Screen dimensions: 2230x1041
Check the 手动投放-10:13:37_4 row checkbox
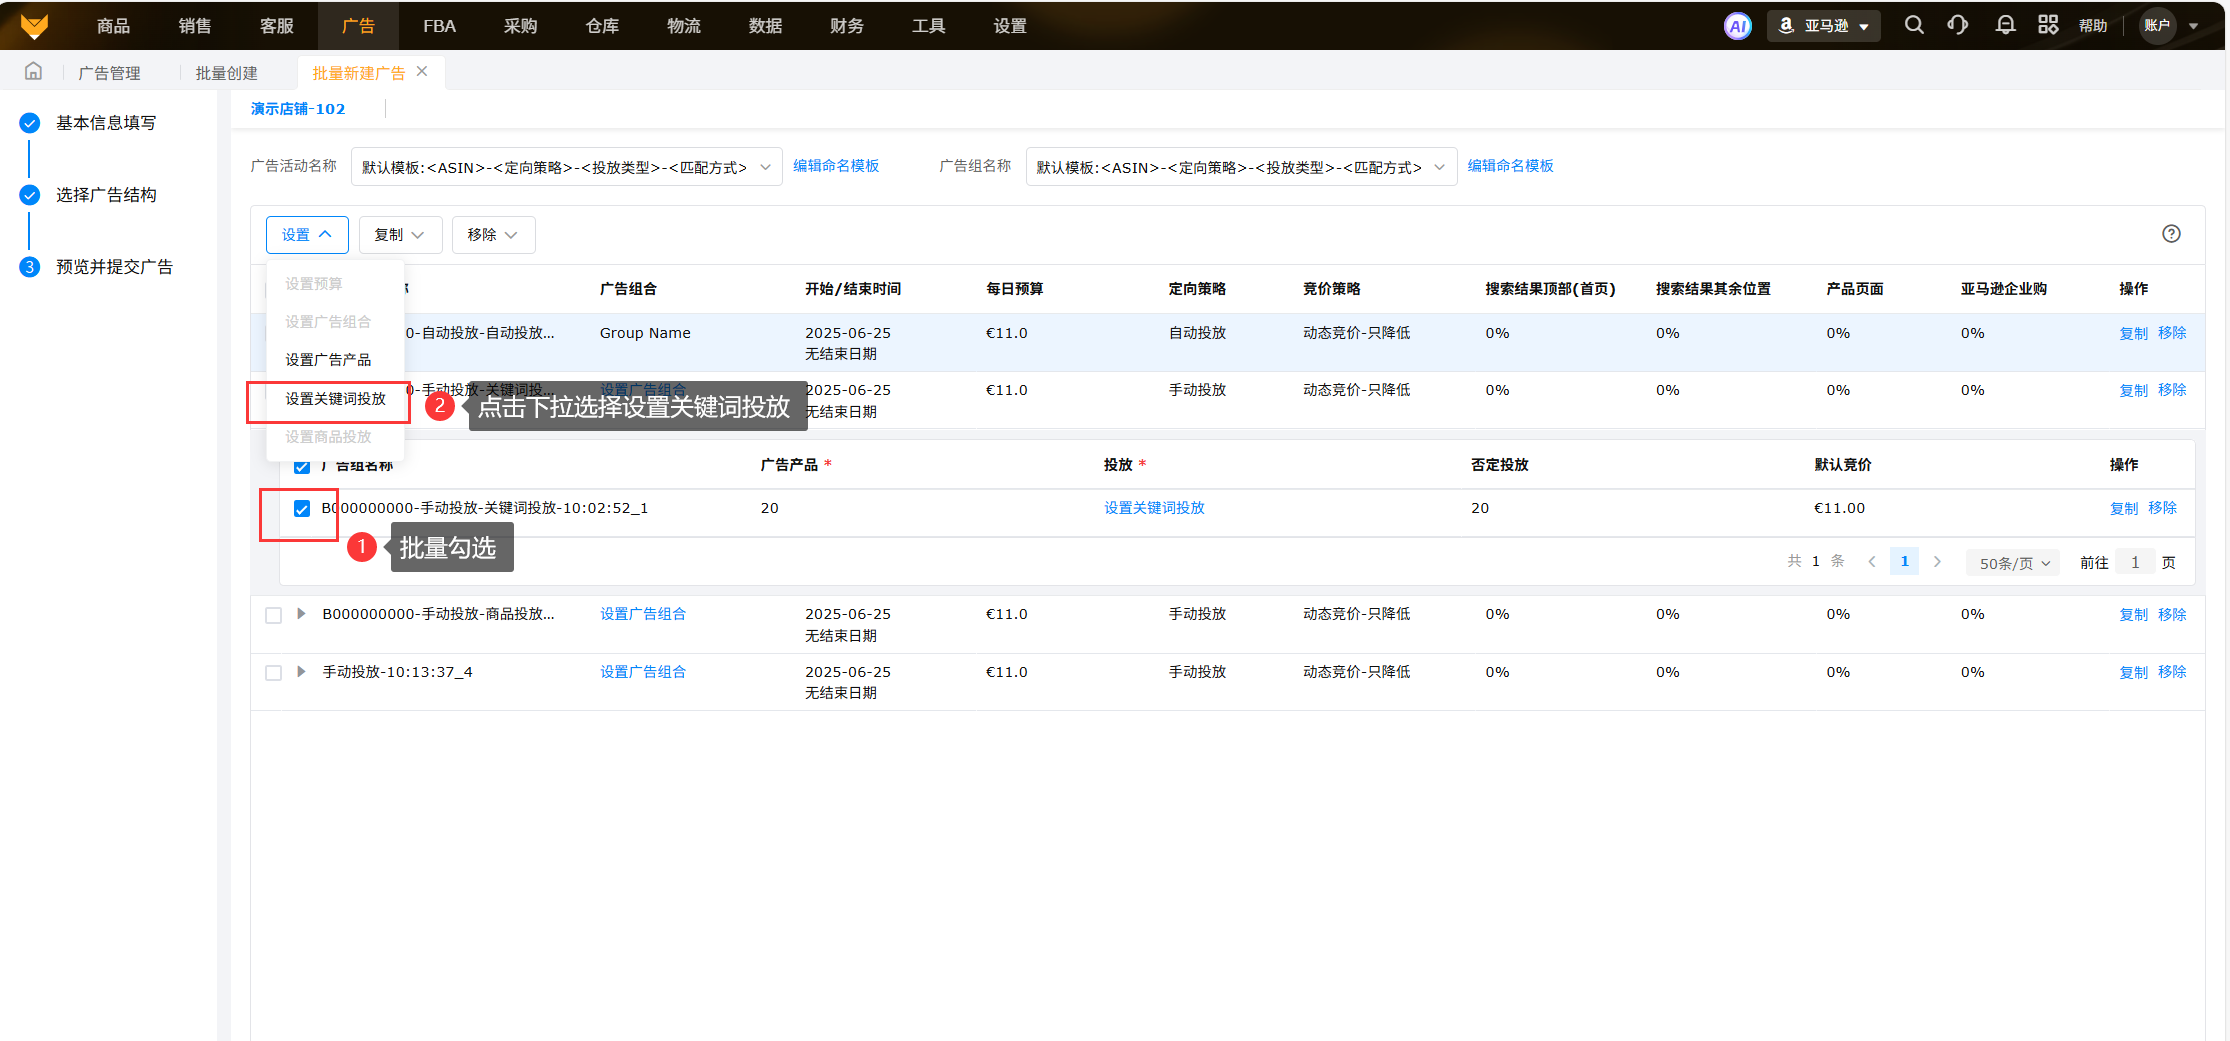point(273,673)
